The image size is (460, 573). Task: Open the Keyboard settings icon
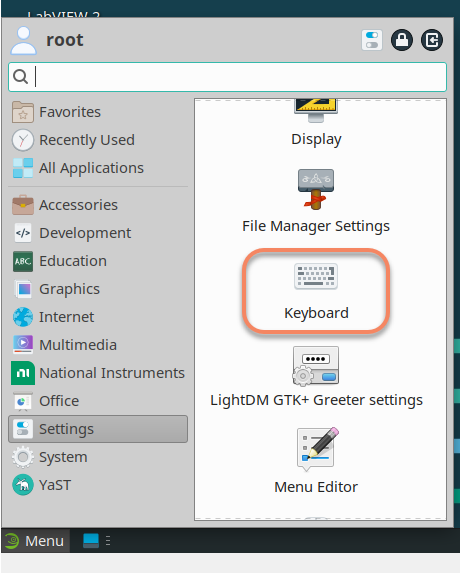click(316, 277)
